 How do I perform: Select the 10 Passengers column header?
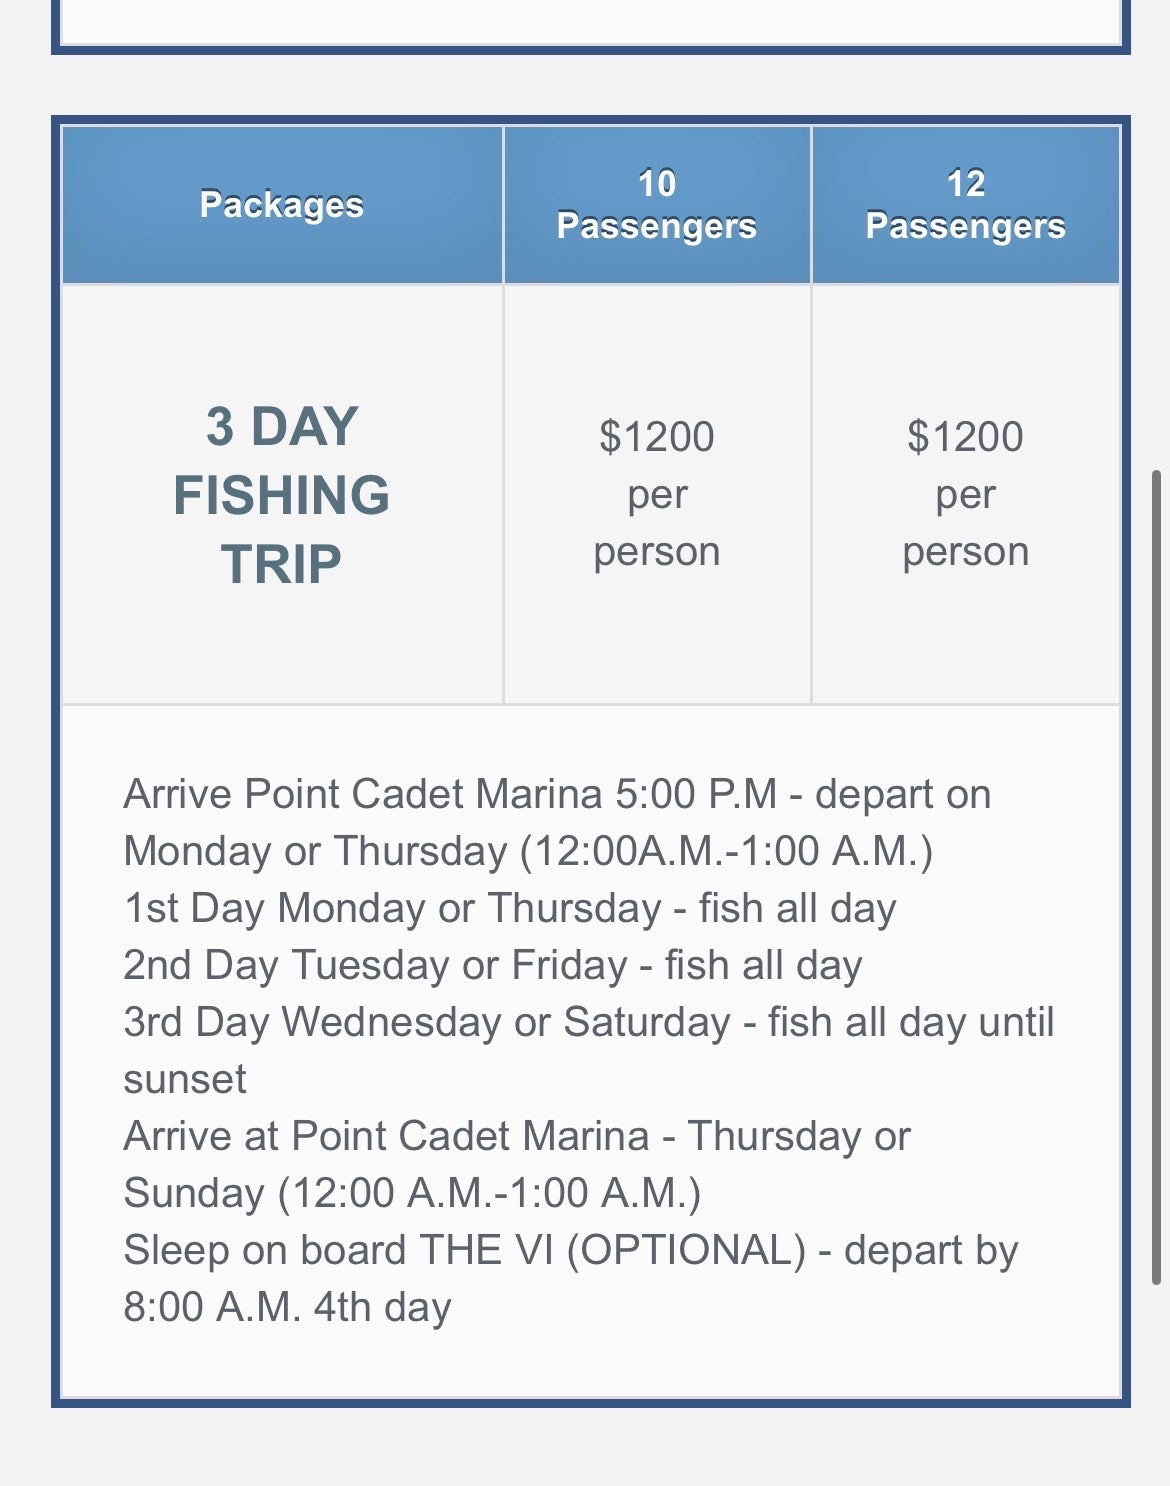click(x=656, y=205)
